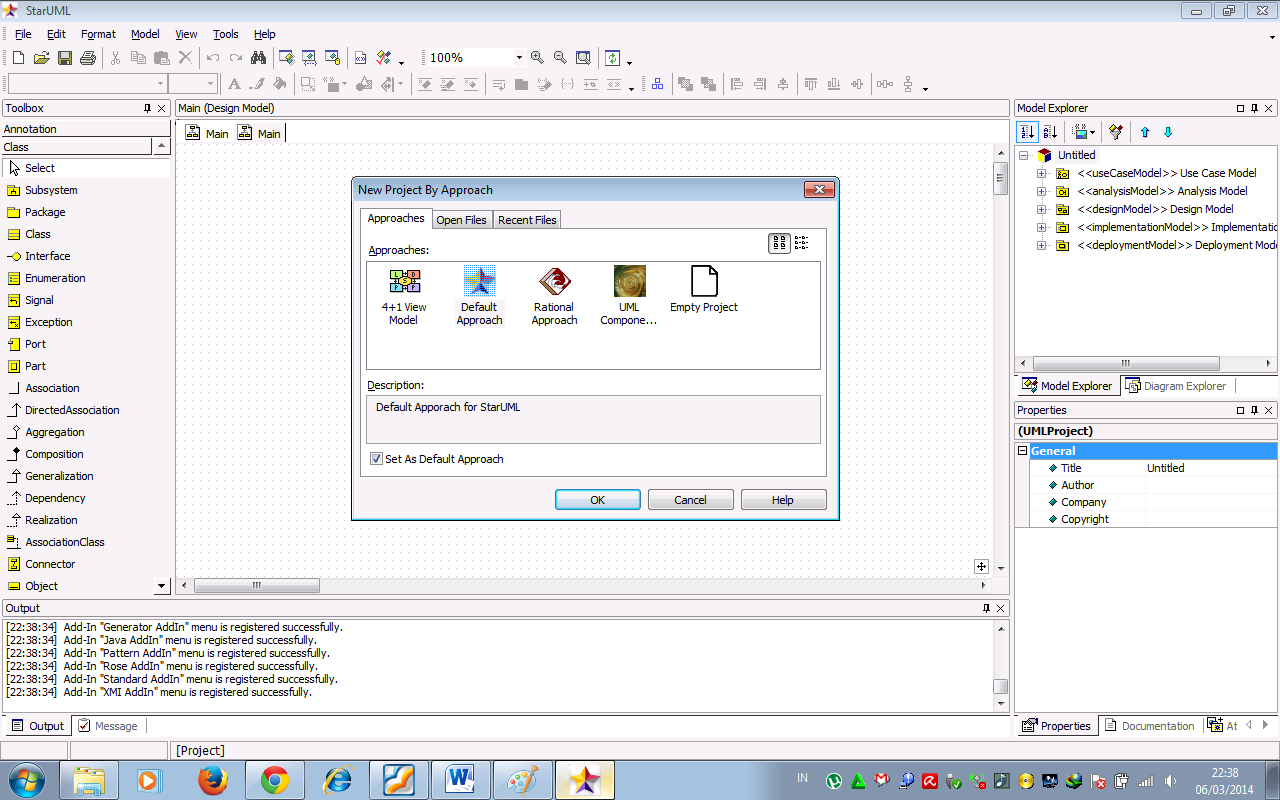Pin the Toolbox panel
This screenshot has height=800, width=1280.
[147, 108]
